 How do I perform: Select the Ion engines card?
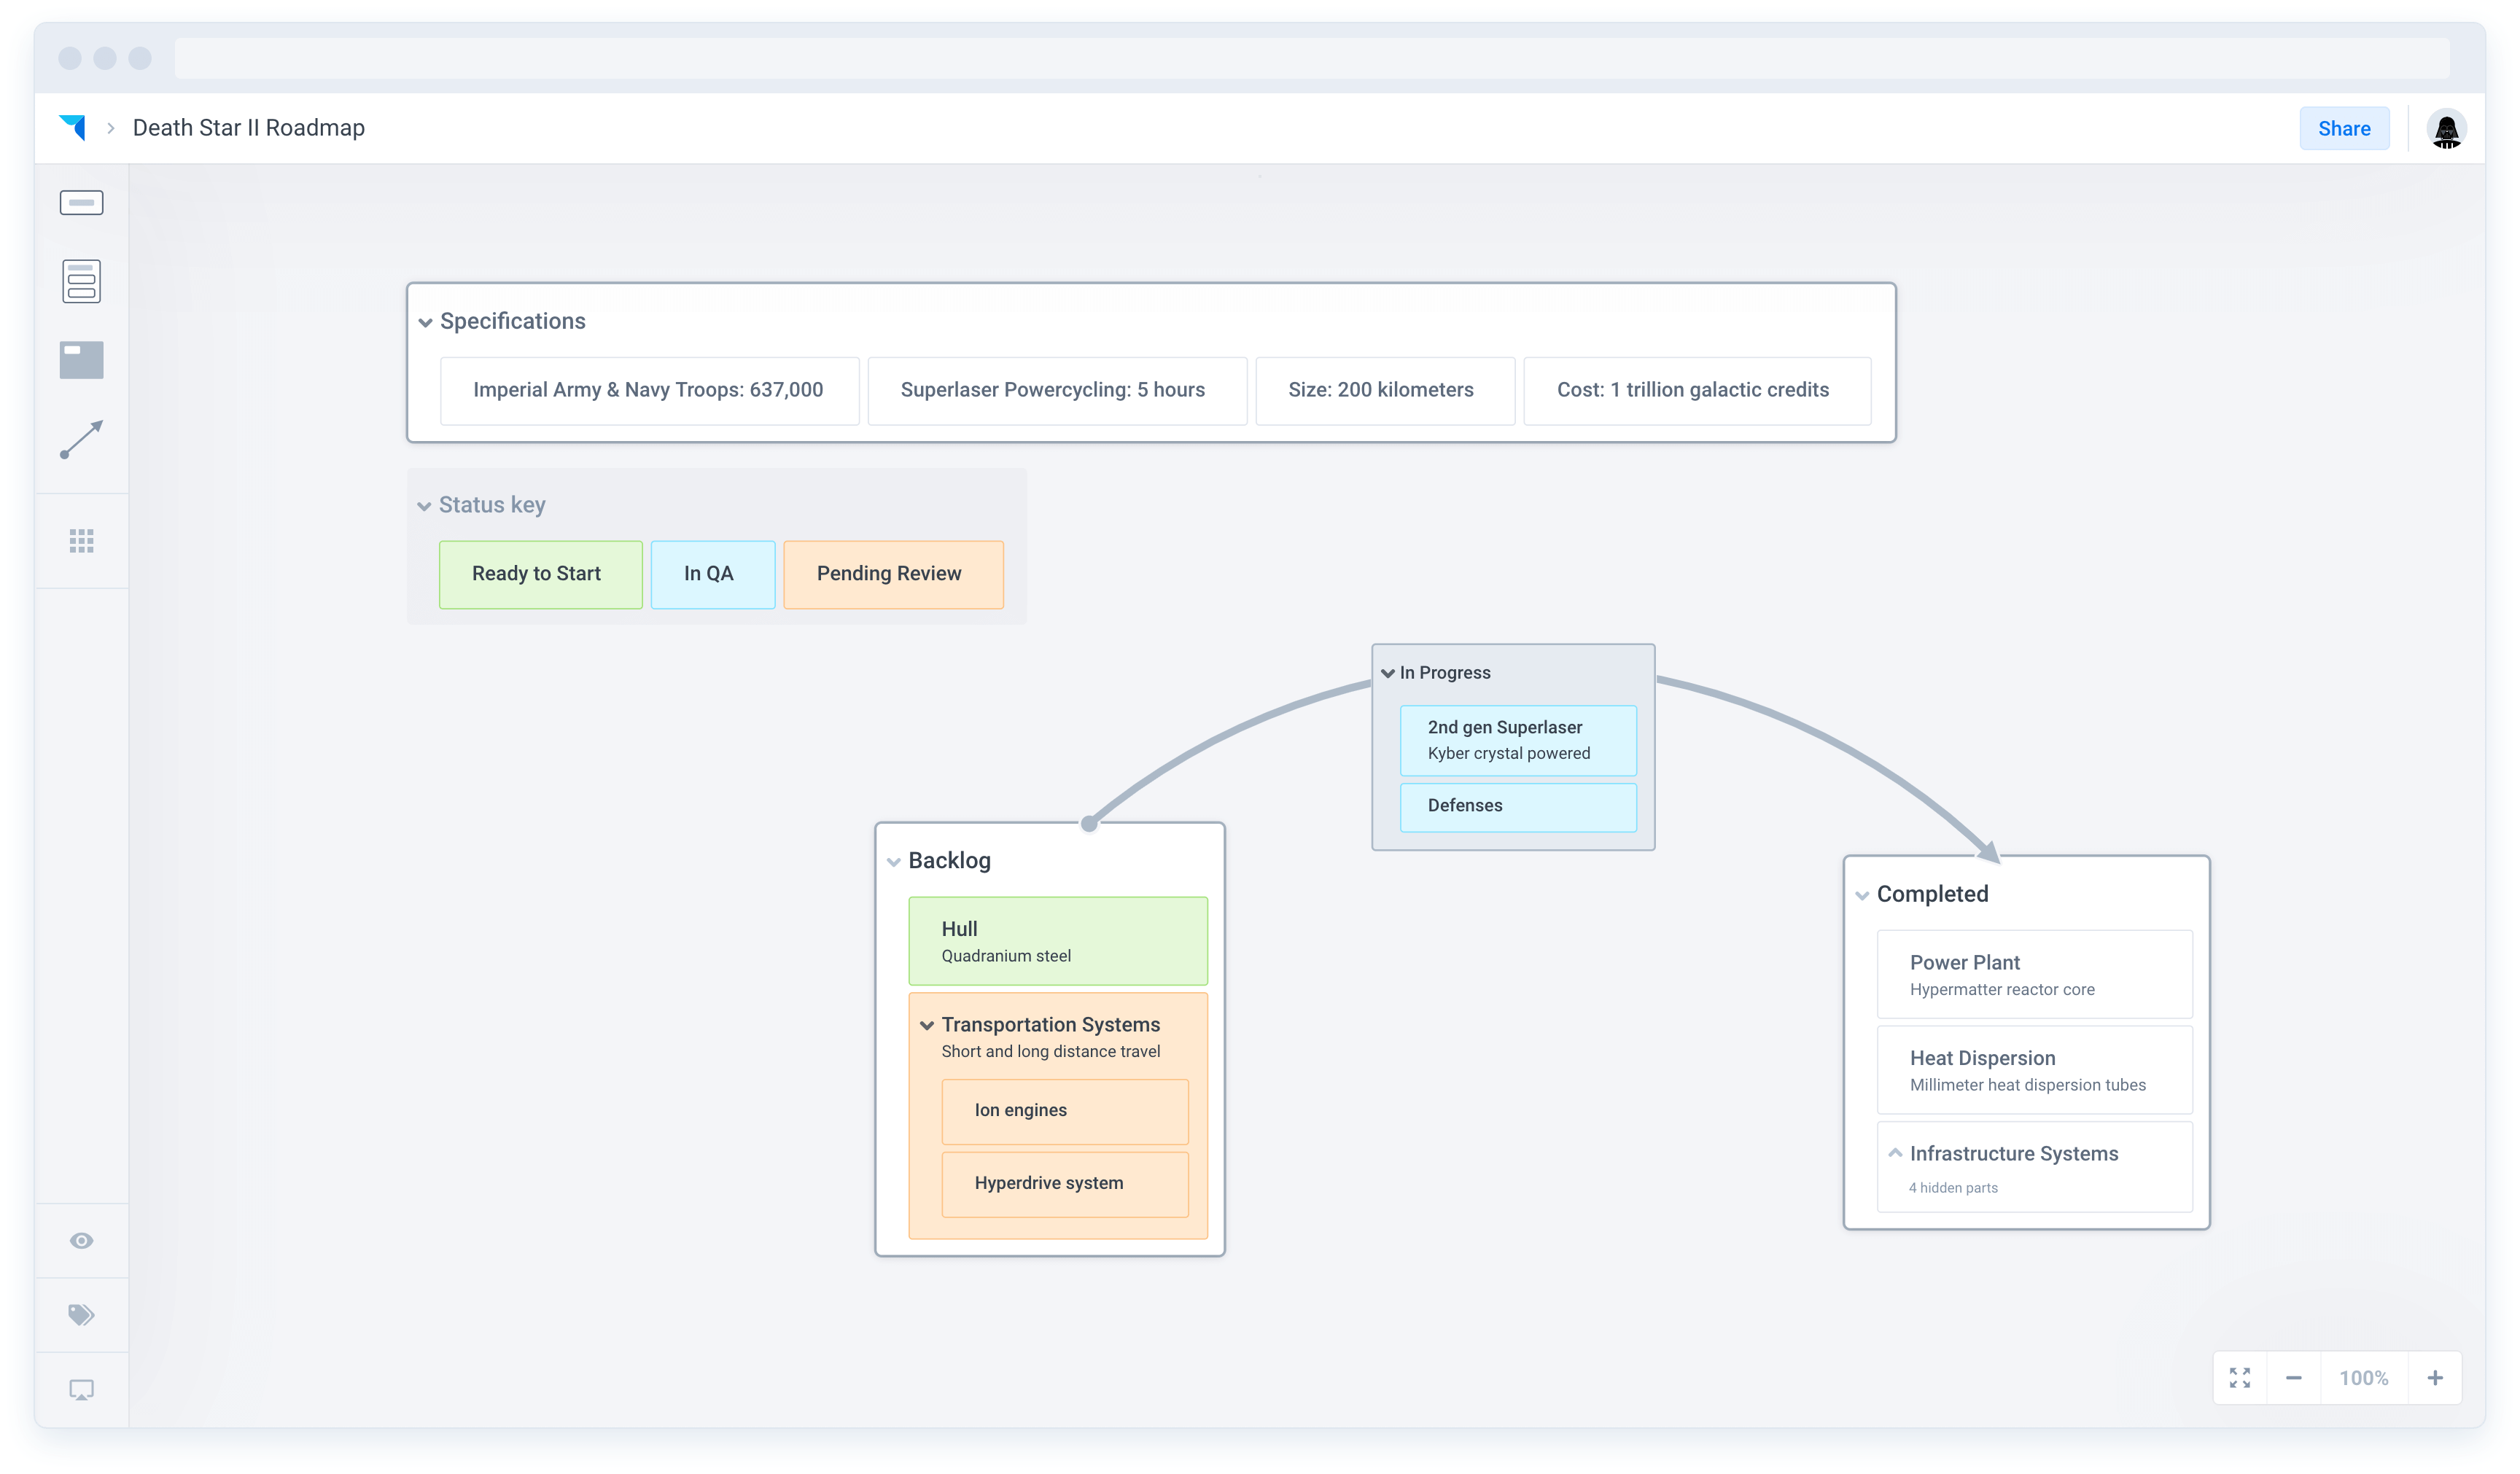point(1065,1111)
